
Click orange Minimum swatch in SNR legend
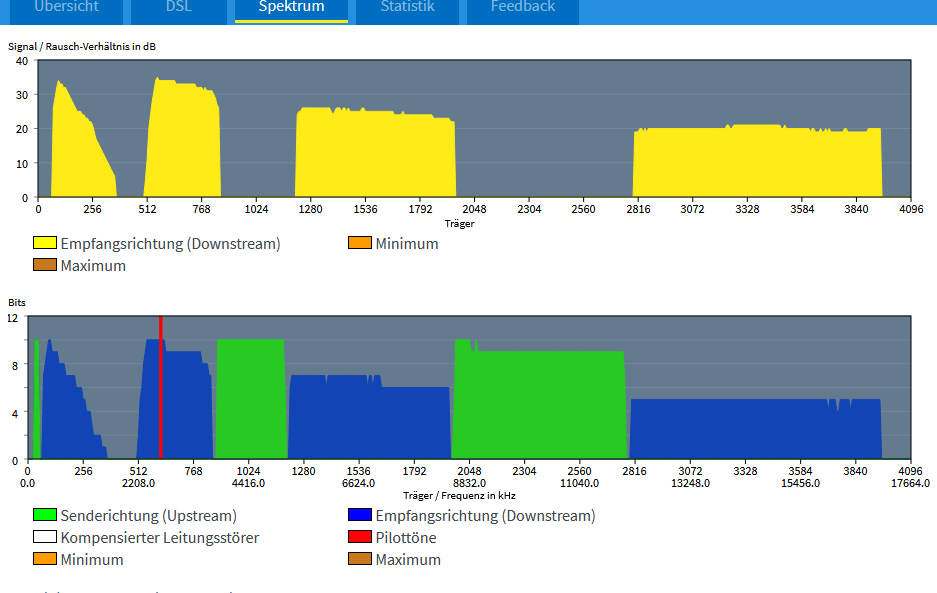point(360,243)
